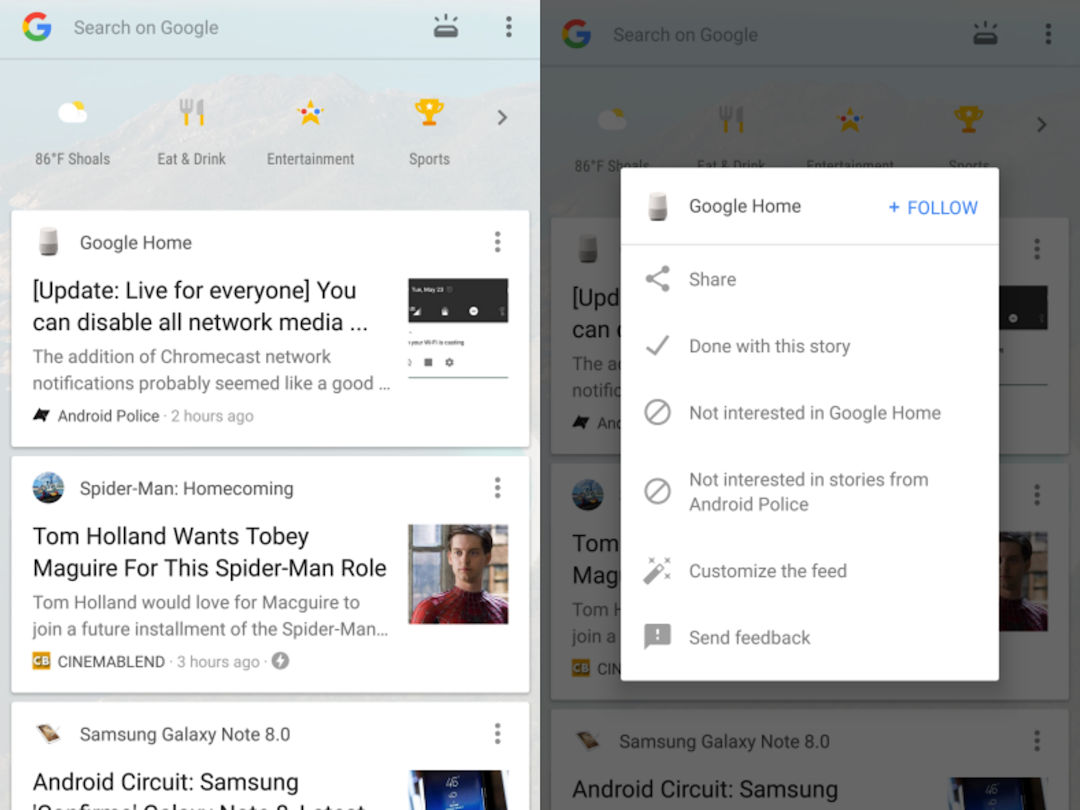This screenshot has width=1080, height=810.
Task: Open Spider-Man: Homecoming card's three-dot menu, left screen
Action: [x=497, y=488]
